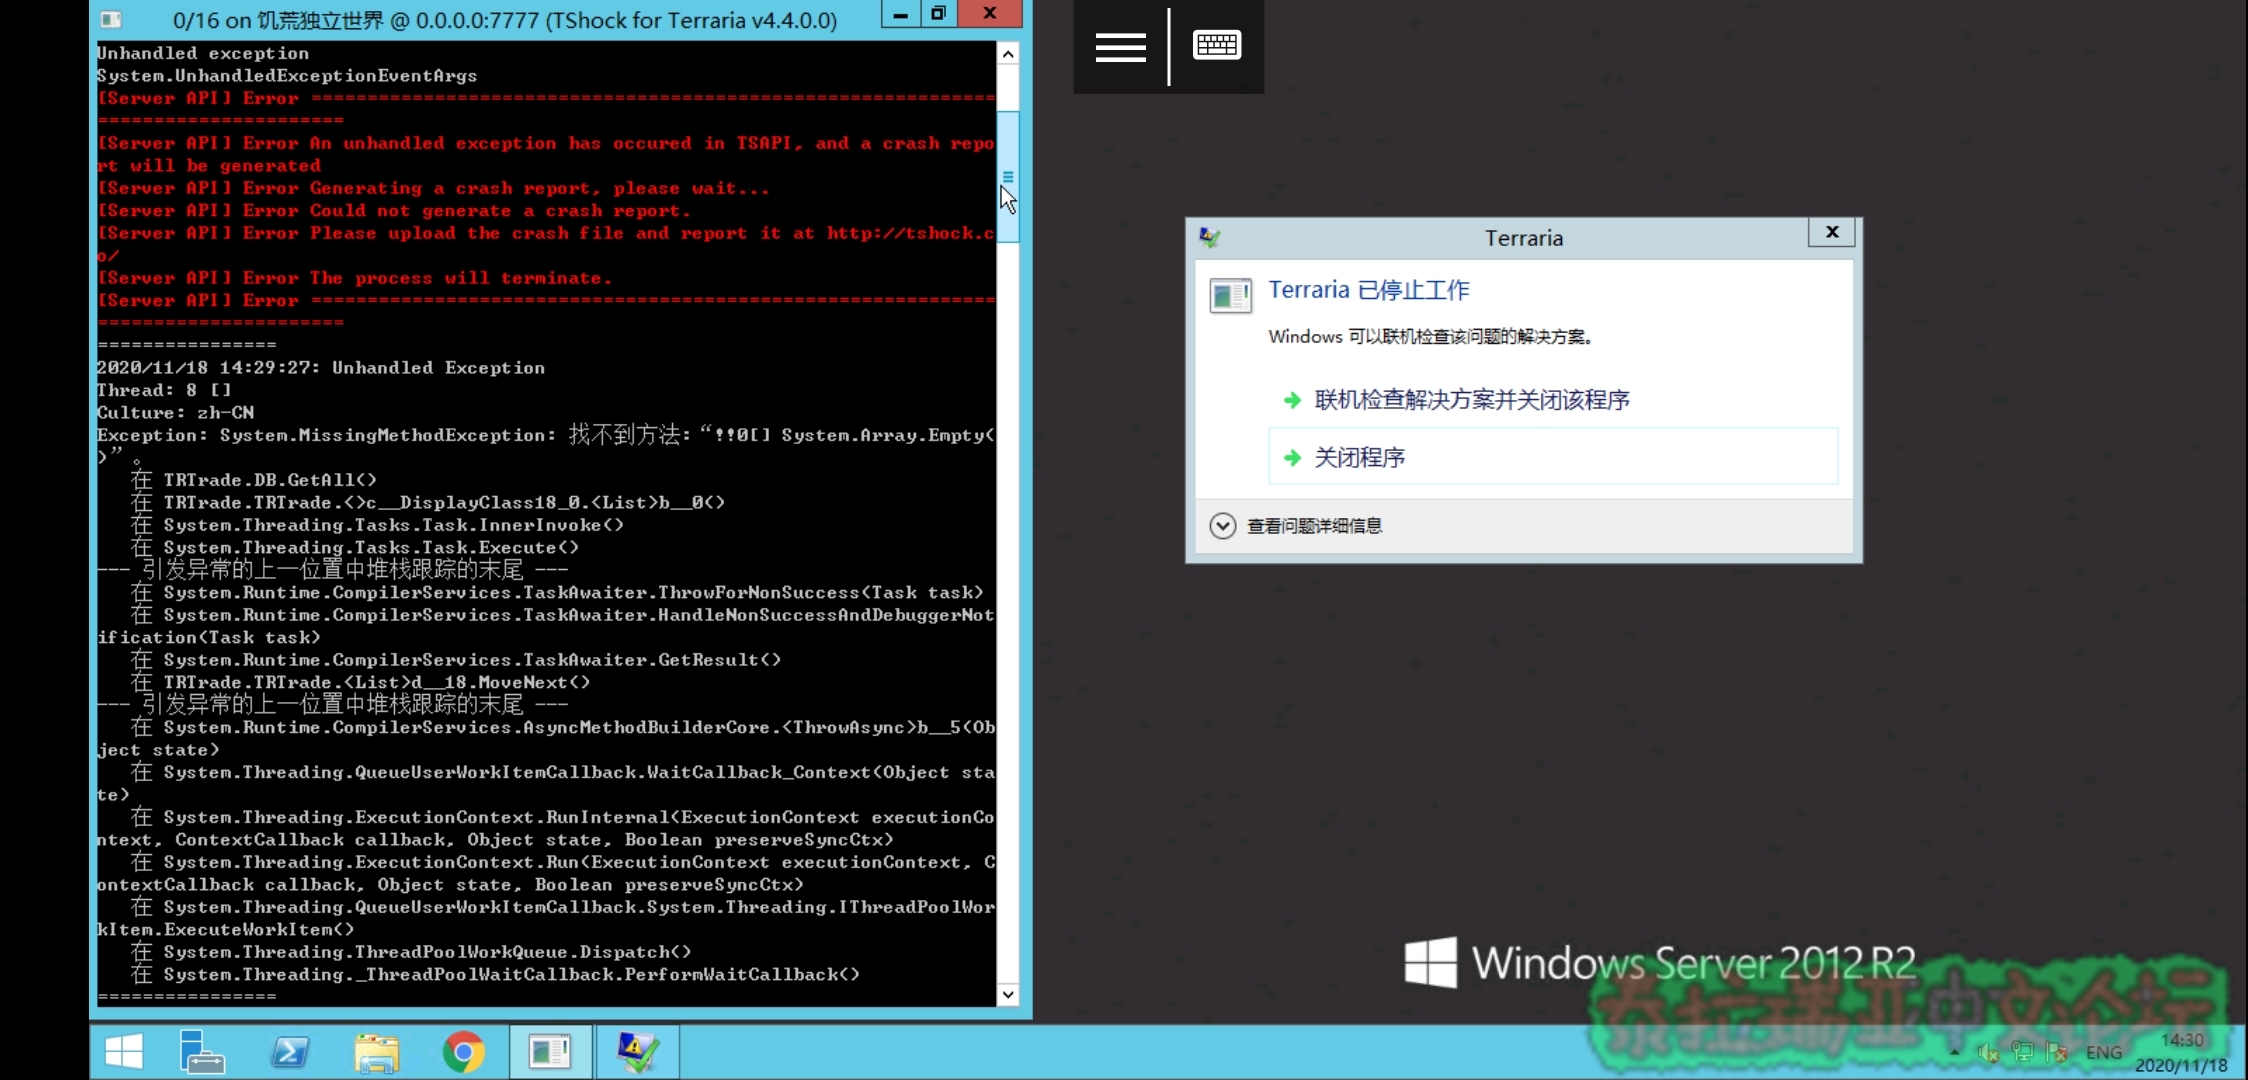Viewport: 2248px width, 1080px height.
Task: Choose '关闭程序' to close the program
Action: pos(1553,457)
